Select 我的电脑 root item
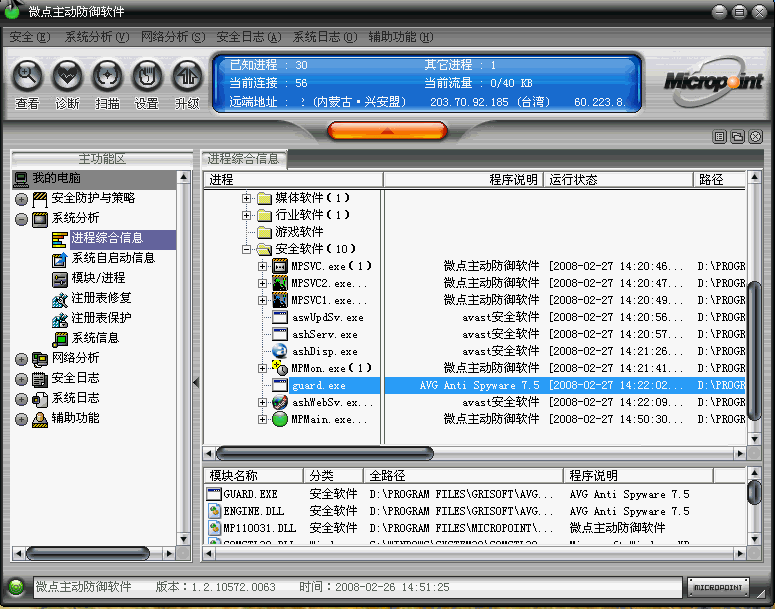775x609 pixels. click(x=94, y=178)
